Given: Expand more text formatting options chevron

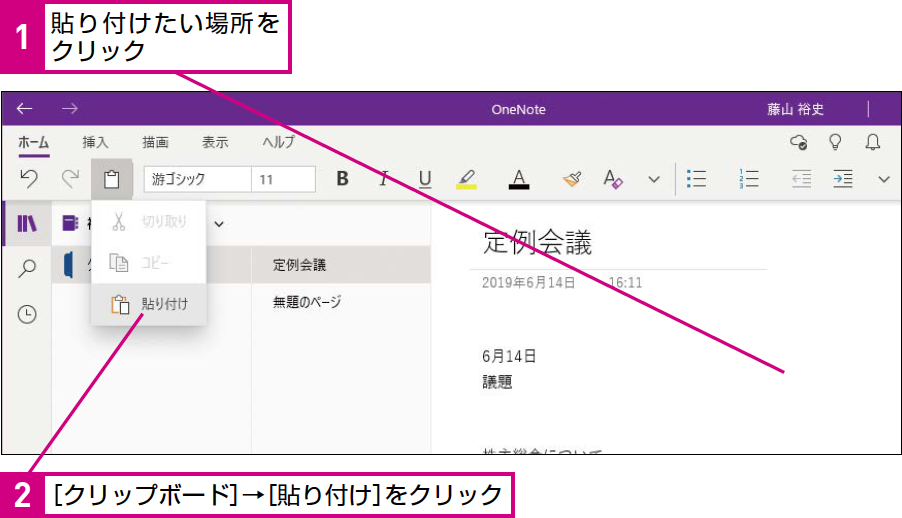Looking at the screenshot, I should (x=654, y=179).
